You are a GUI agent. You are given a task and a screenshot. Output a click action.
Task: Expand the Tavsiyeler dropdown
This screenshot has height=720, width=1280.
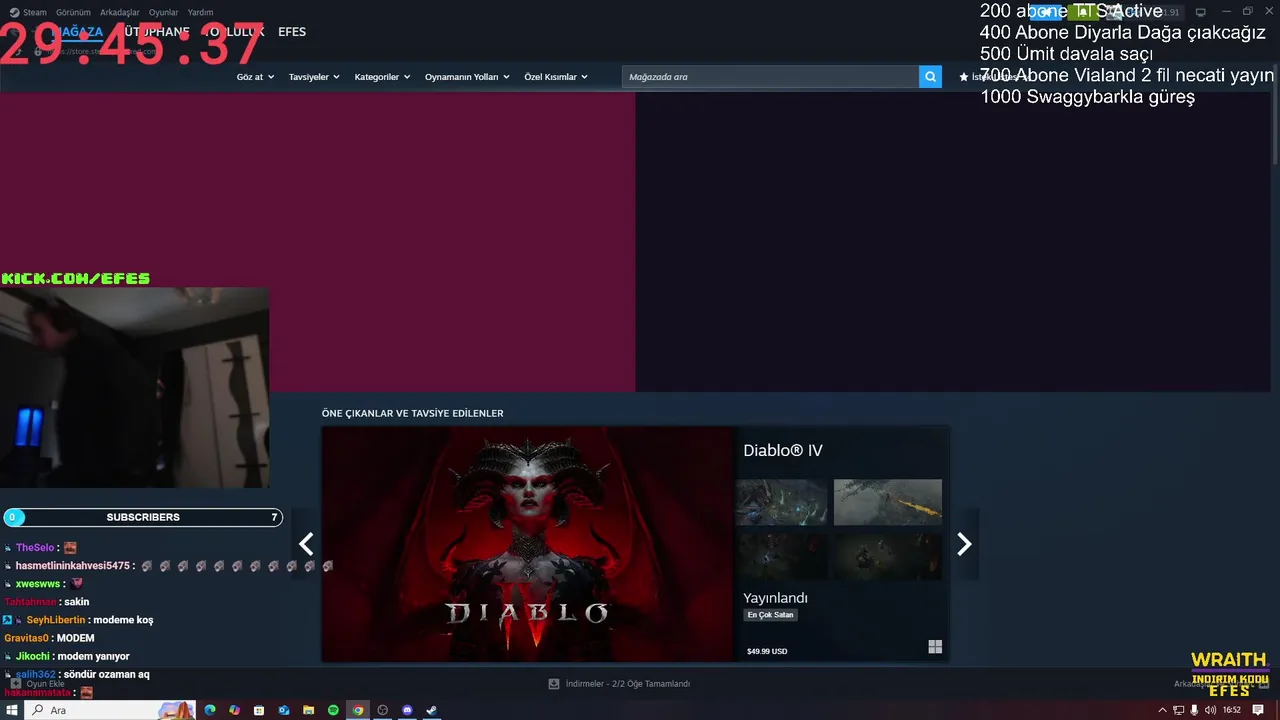coord(314,77)
